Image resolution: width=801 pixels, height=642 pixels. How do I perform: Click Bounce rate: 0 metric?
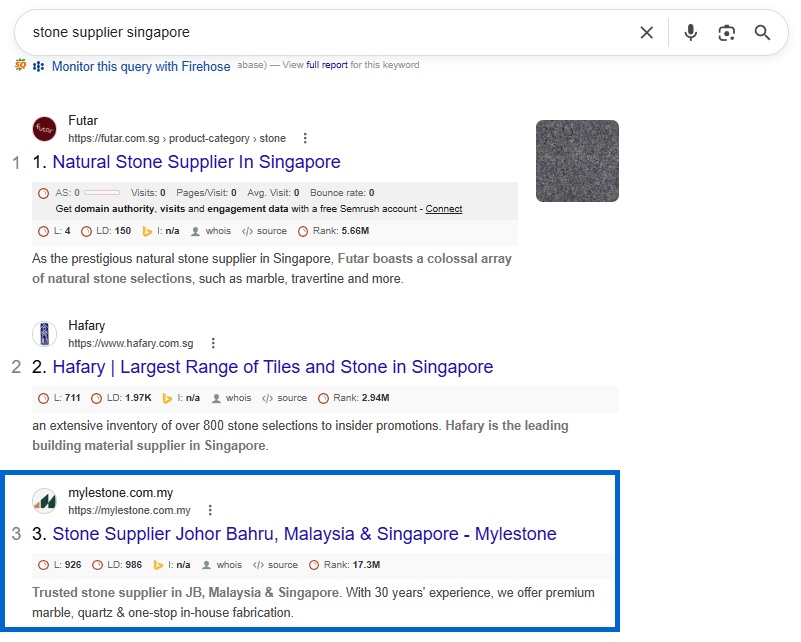(x=342, y=193)
